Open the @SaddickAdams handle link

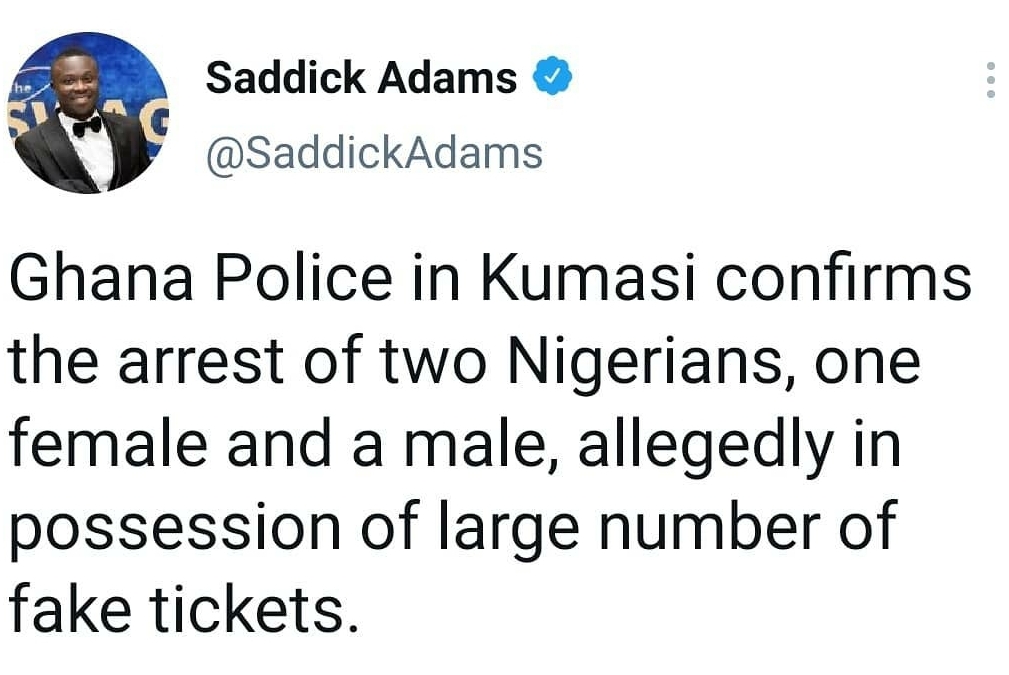point(375,154)
